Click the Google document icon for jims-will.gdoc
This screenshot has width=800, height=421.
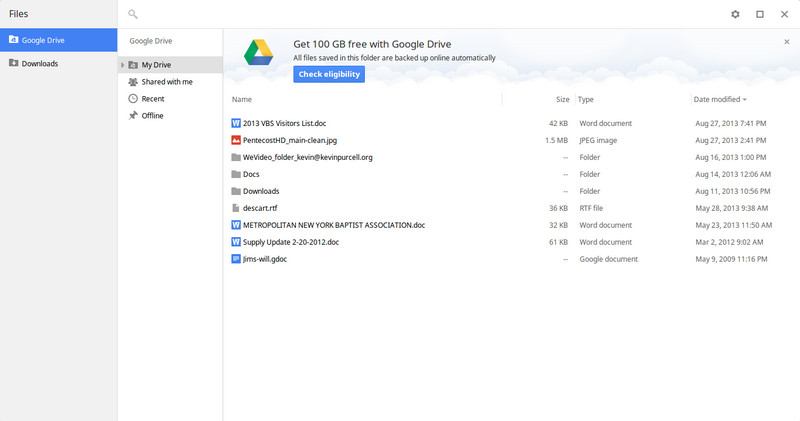(x=236, y=259)
